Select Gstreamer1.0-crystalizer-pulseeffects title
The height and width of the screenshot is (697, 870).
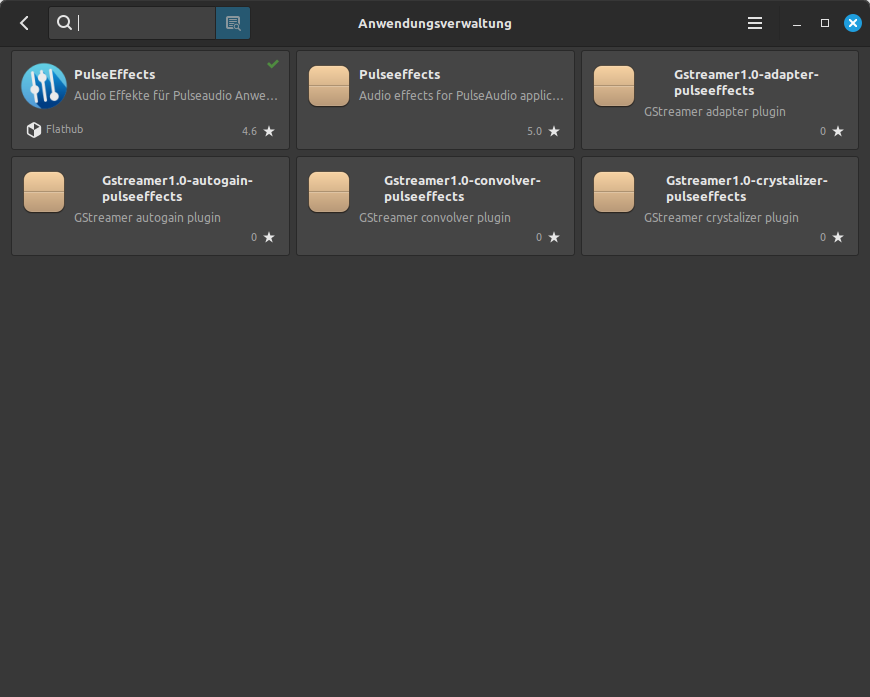pyautogui.click(x=747, y=188)
